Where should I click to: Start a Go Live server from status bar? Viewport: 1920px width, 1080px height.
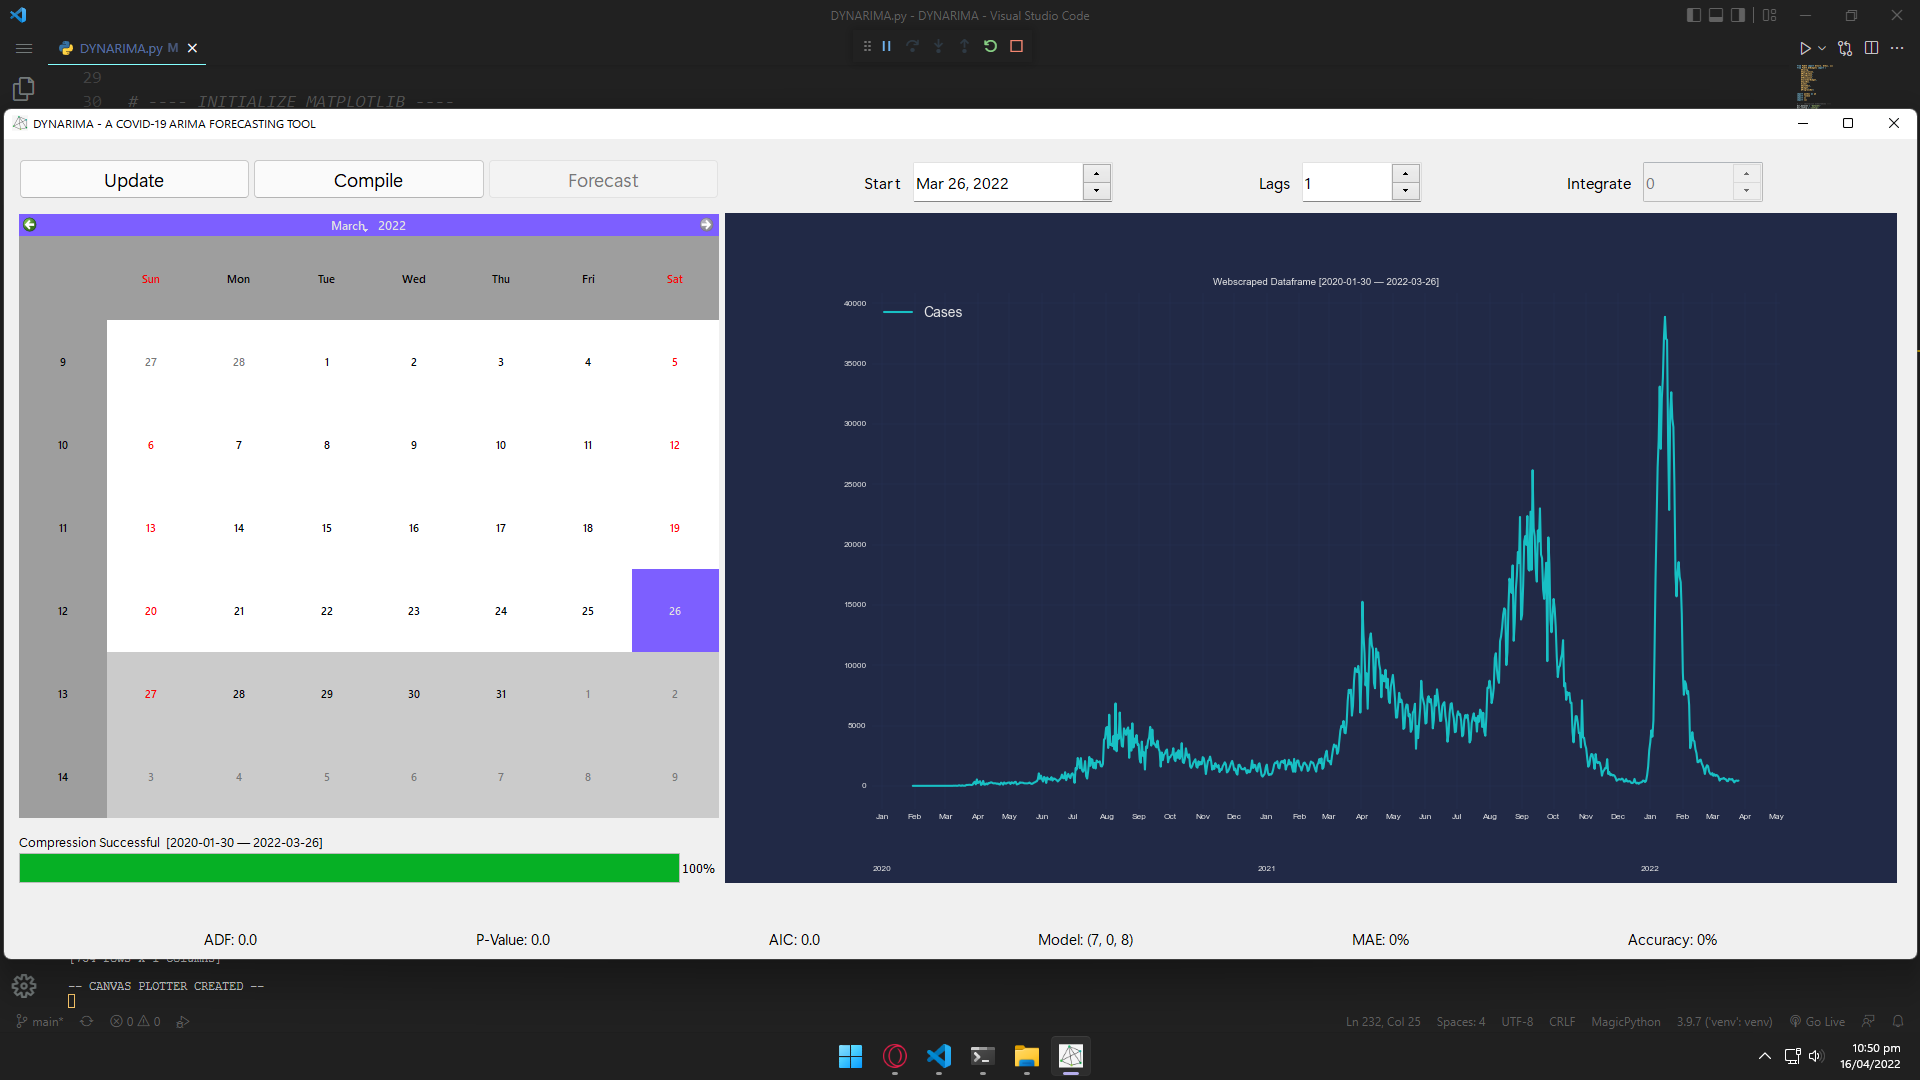click(1818, 1021)
